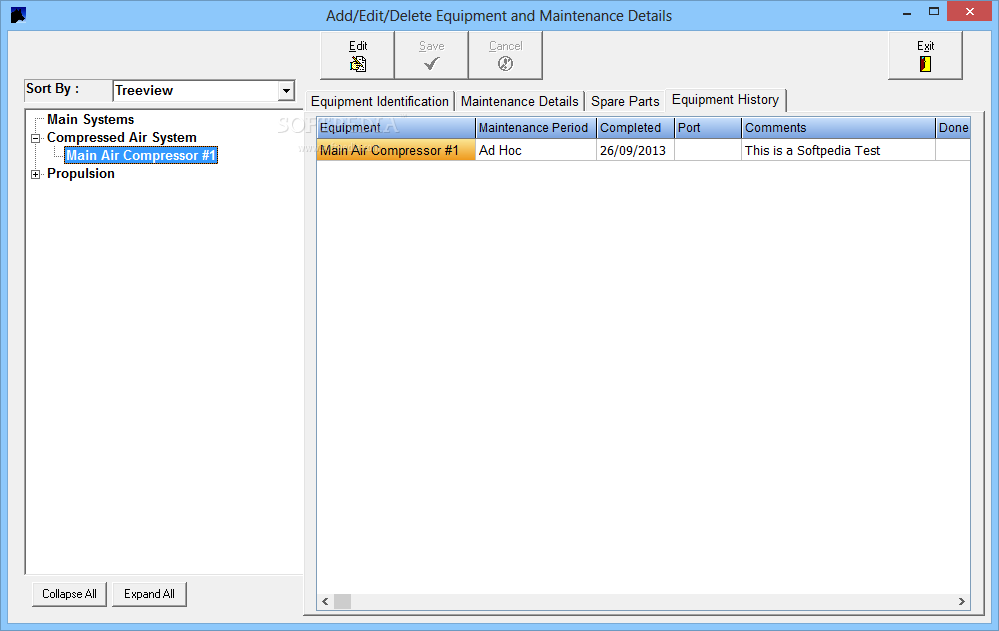Screen dimensions: 999x631
Task: Click the horizontal scrollbar right arrow
Action: pos(961,601)
